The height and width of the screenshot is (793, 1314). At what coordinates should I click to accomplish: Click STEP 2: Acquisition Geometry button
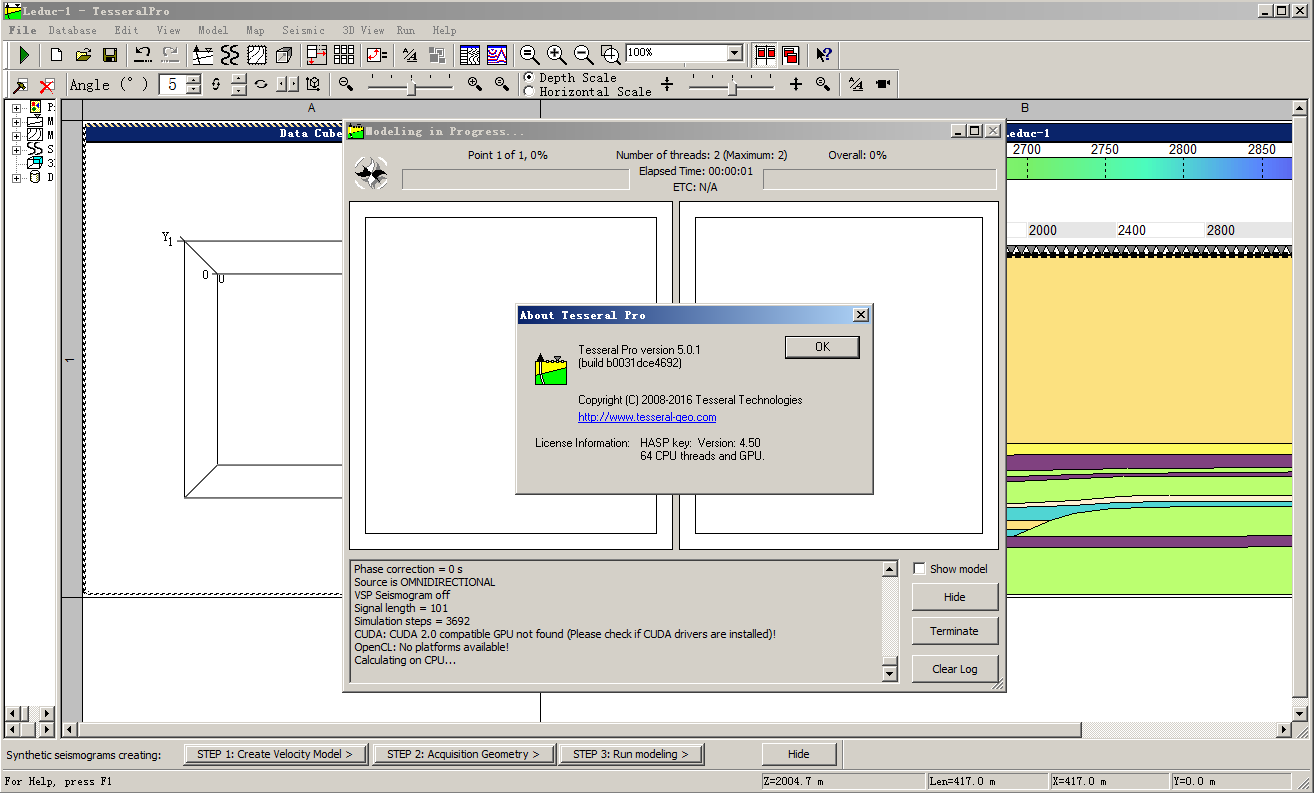[463, 754]
